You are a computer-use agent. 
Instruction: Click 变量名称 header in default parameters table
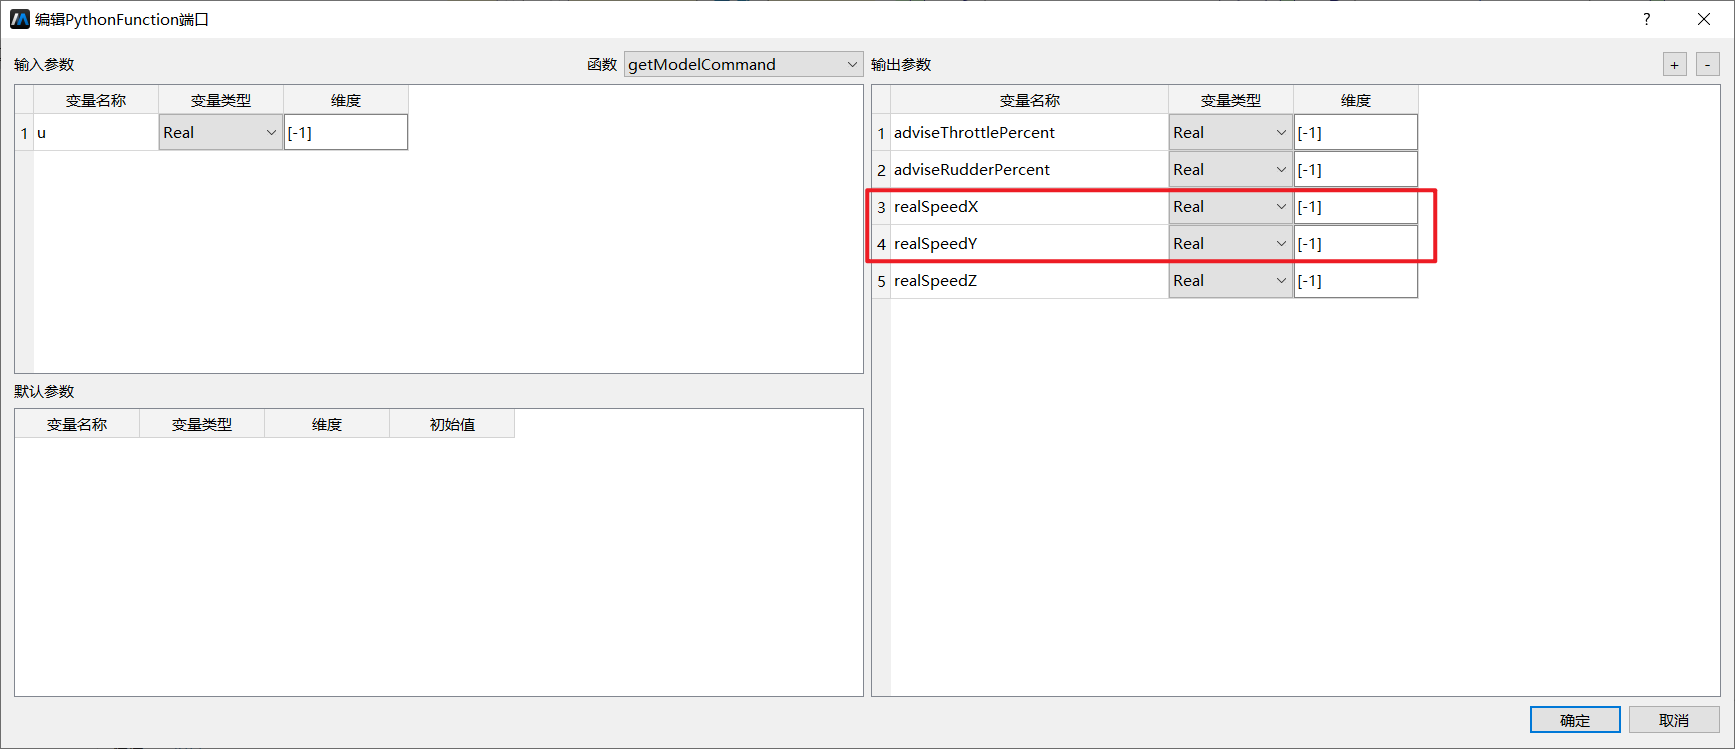pyautogui.click(x=77, y=424)
